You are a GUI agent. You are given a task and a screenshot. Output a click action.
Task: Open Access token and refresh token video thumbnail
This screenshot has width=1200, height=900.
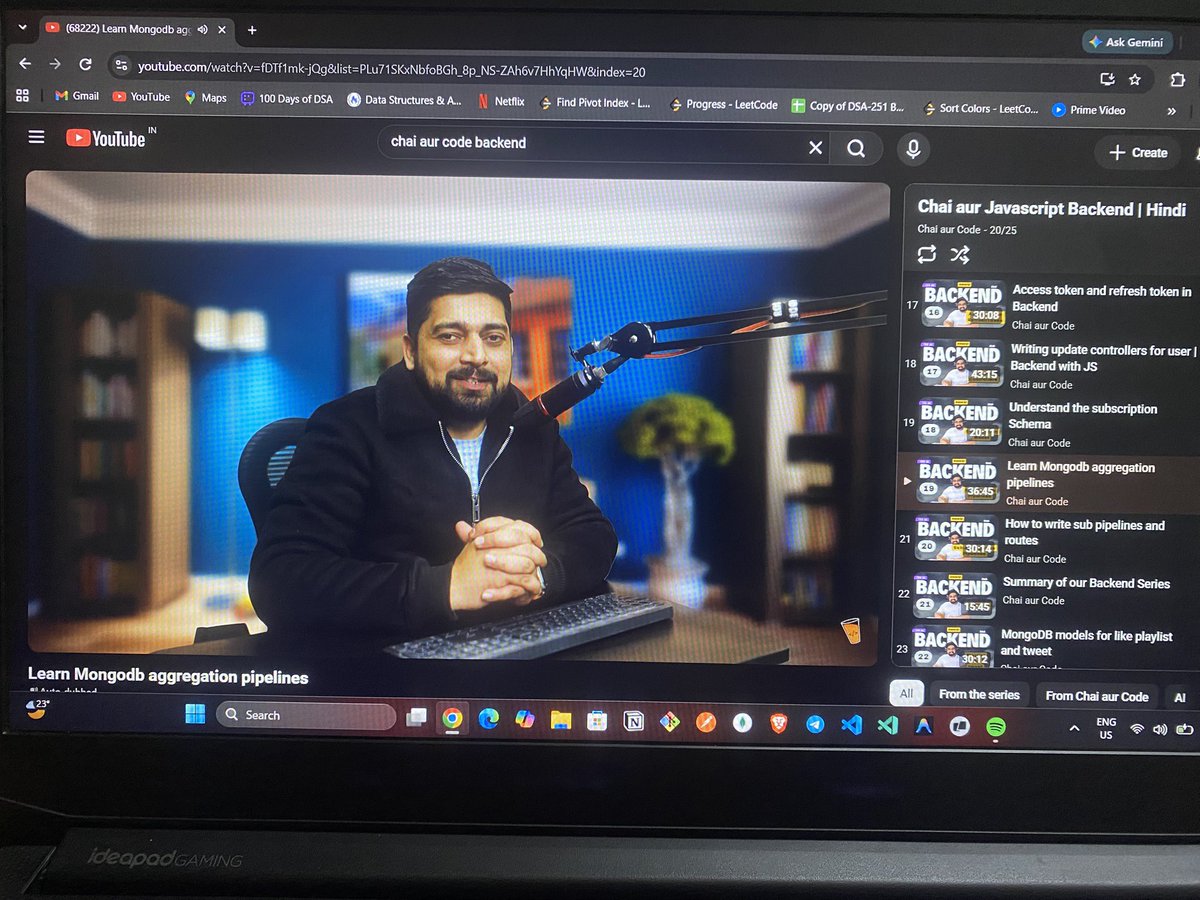tap(961, 303)
